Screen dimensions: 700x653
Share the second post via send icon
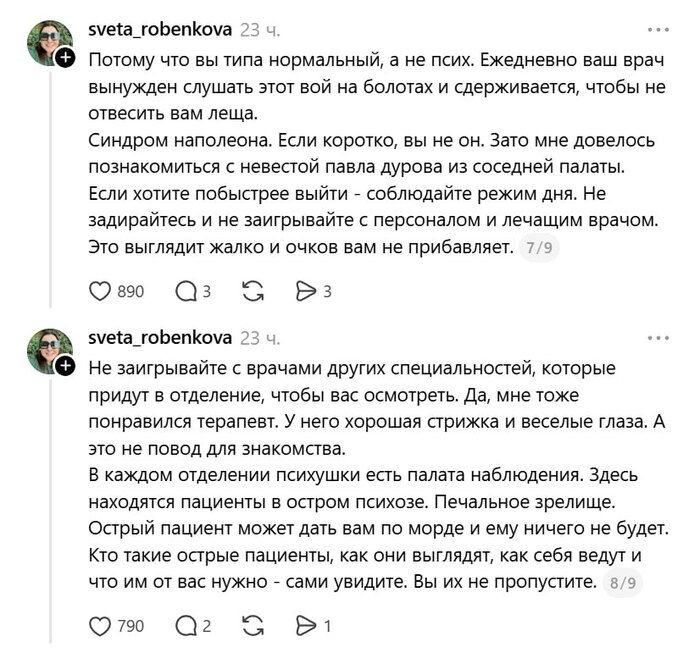(x=306, y=626)
